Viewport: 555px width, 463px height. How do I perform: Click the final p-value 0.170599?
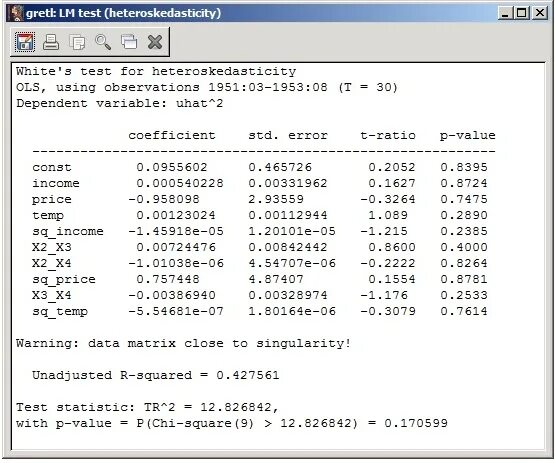point(416,423)
